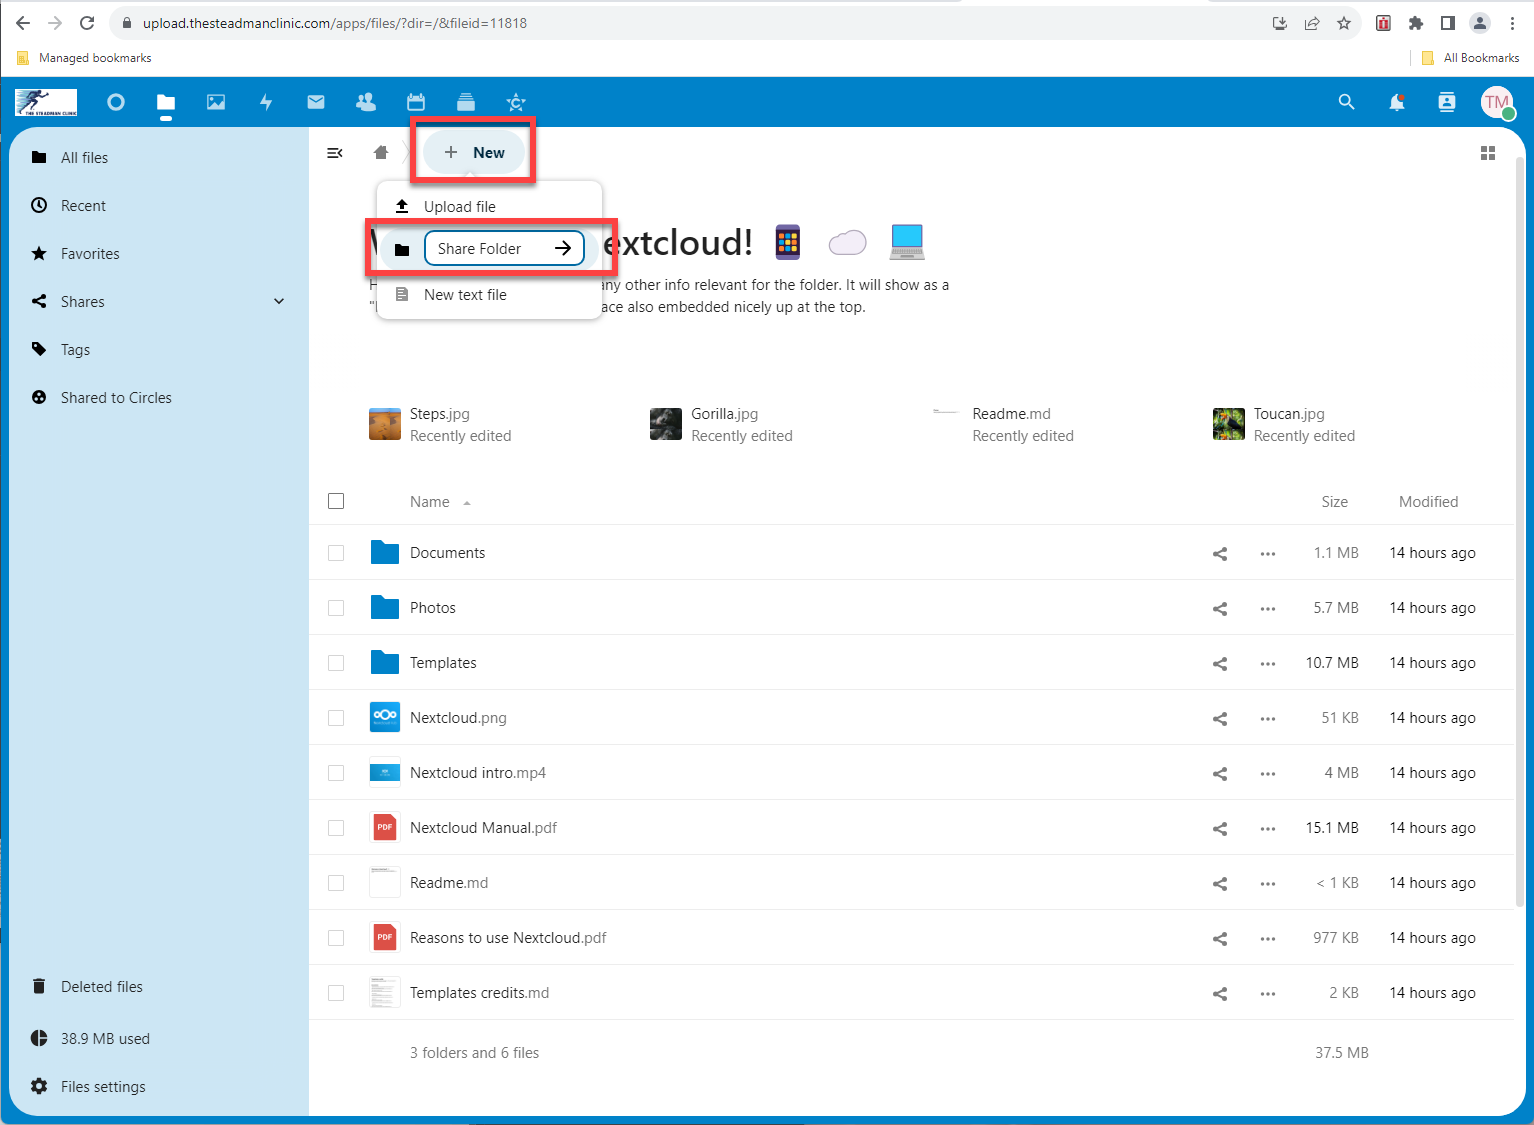The image size is (1534, 1125).
Task: Bookmark this page with the star icon
Action: 1344,23
